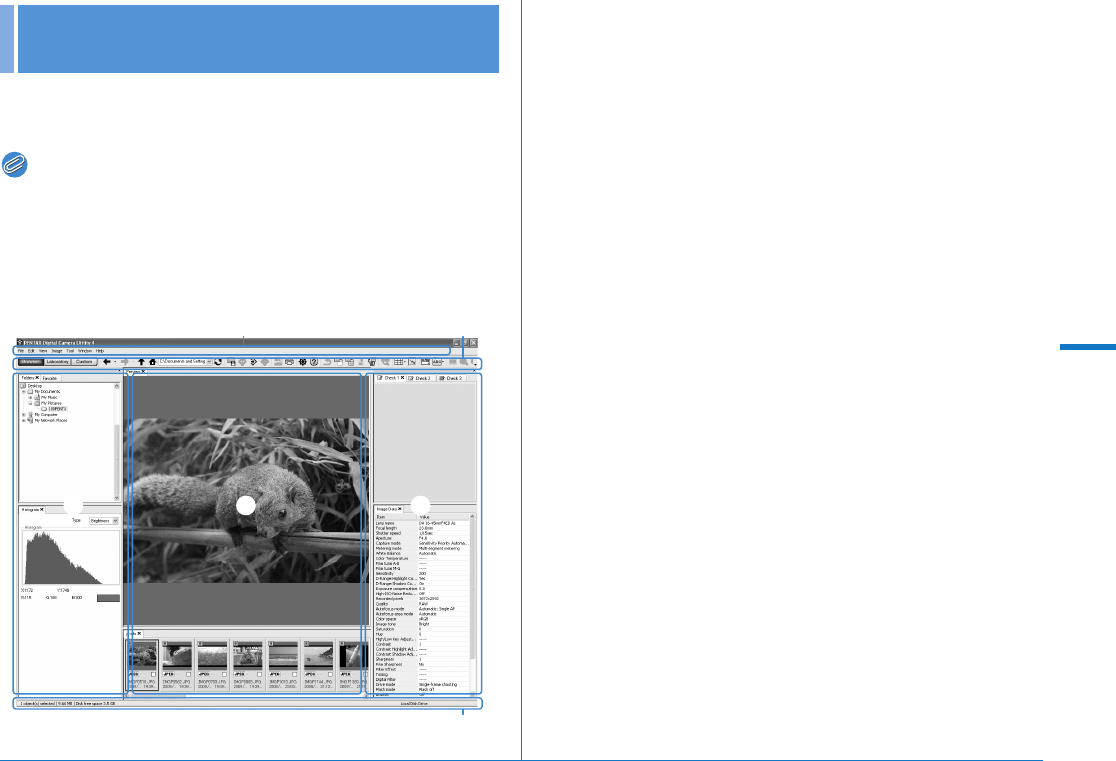Tick the checkbox under the sixth thumbnail
The image size is (1116, 761).
tap(330, 674)
